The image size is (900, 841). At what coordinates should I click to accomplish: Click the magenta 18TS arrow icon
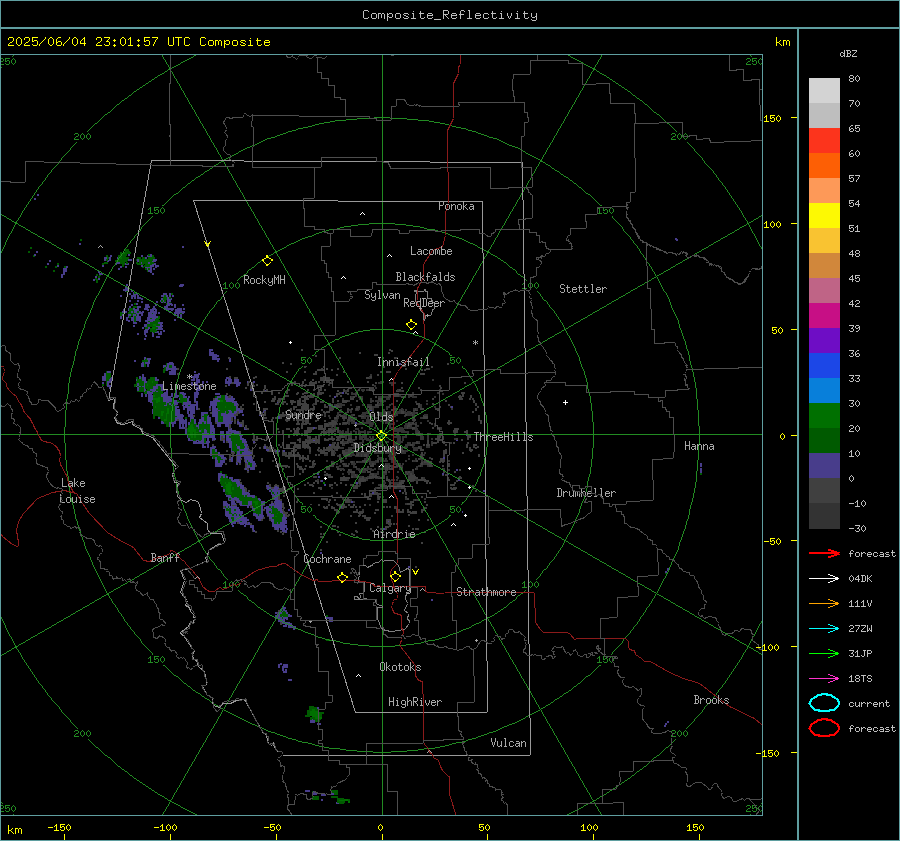pyautogui.click(x=824, y=679)
